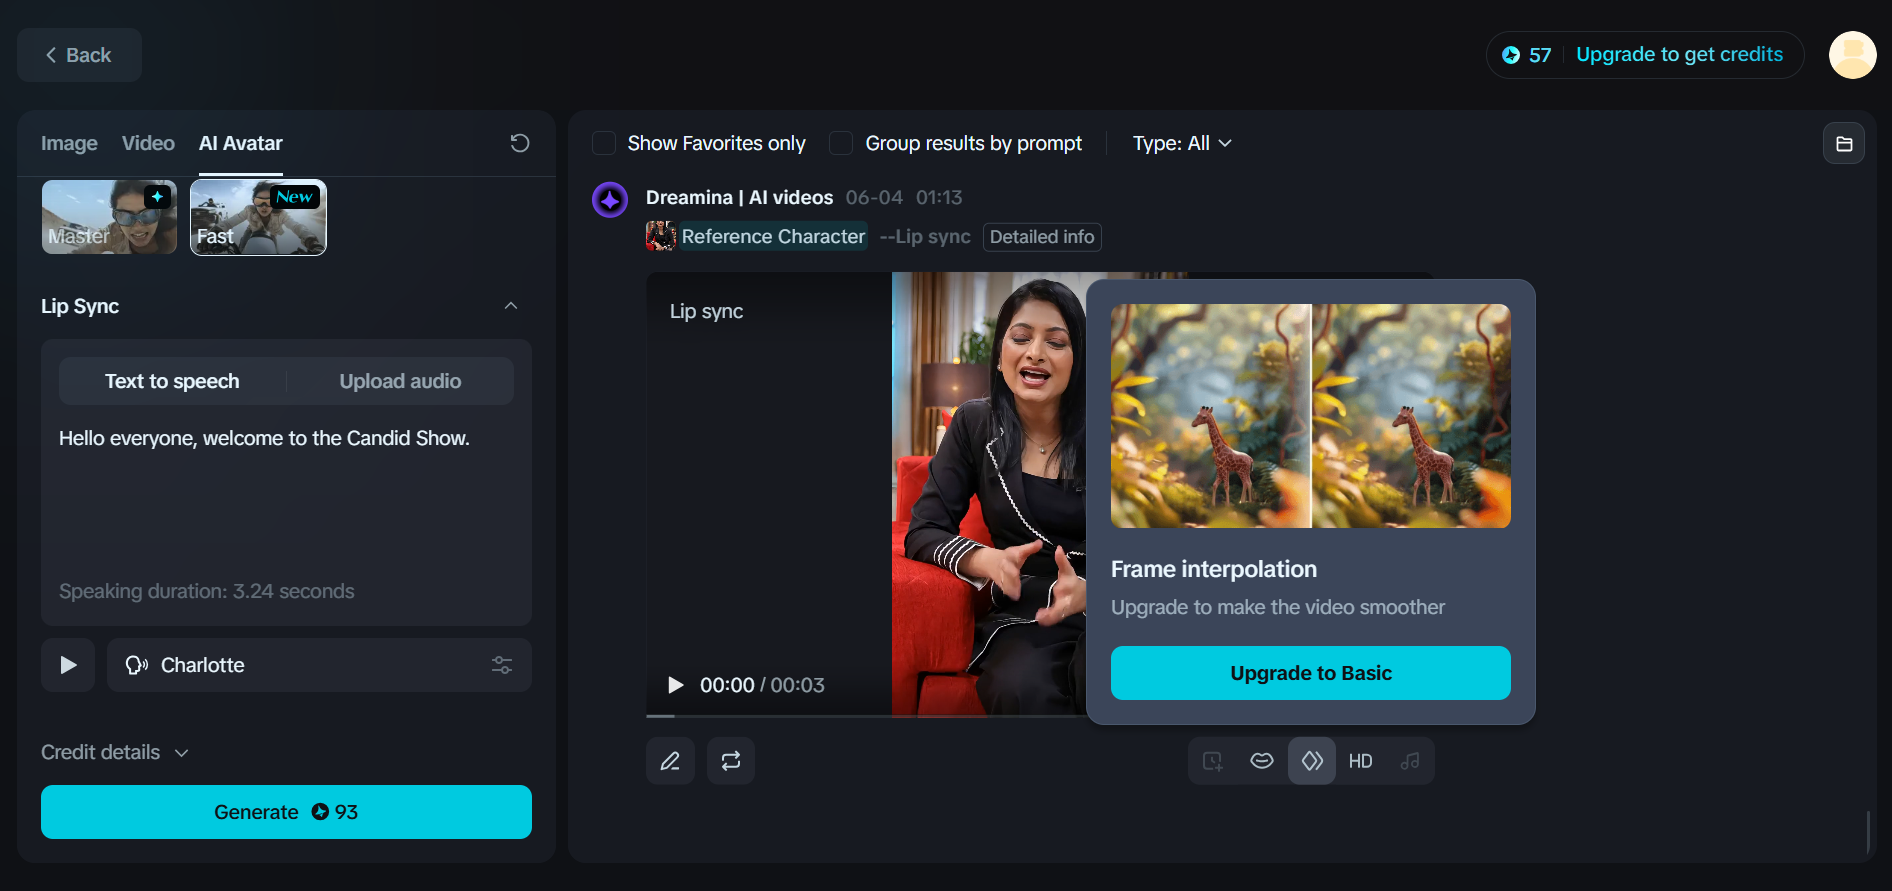The image size is (1892, 891).
Task: Switch to the Upload audio option
Action: 400,381
